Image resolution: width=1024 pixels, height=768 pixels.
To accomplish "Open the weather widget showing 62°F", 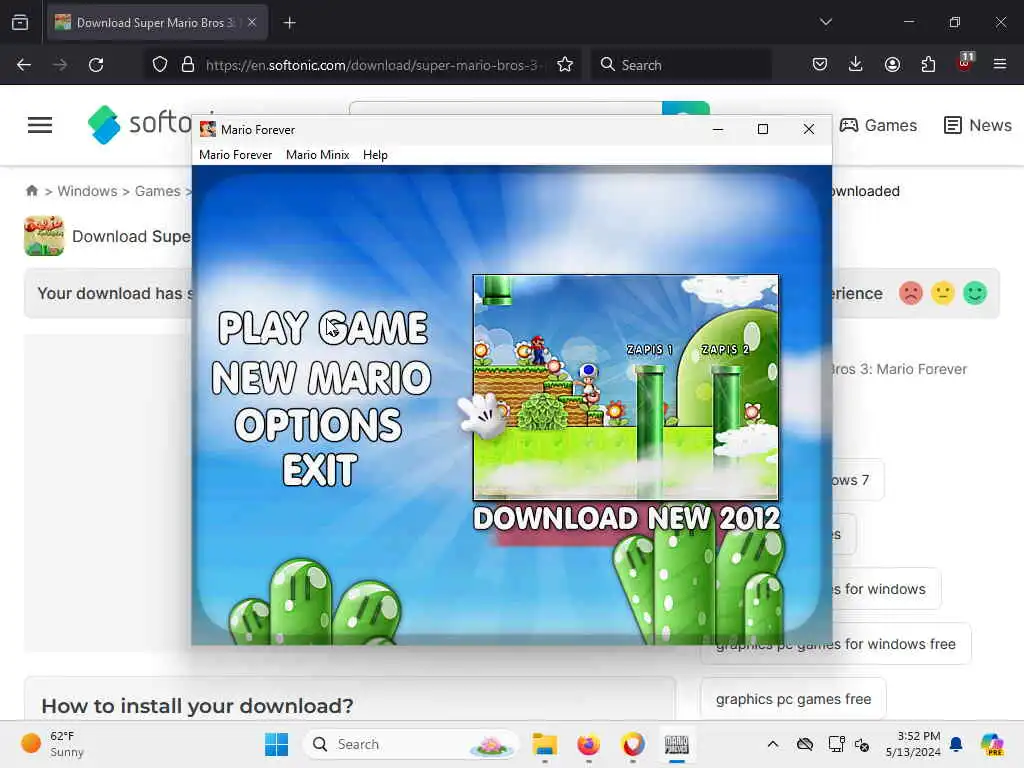I will (52, 744).
